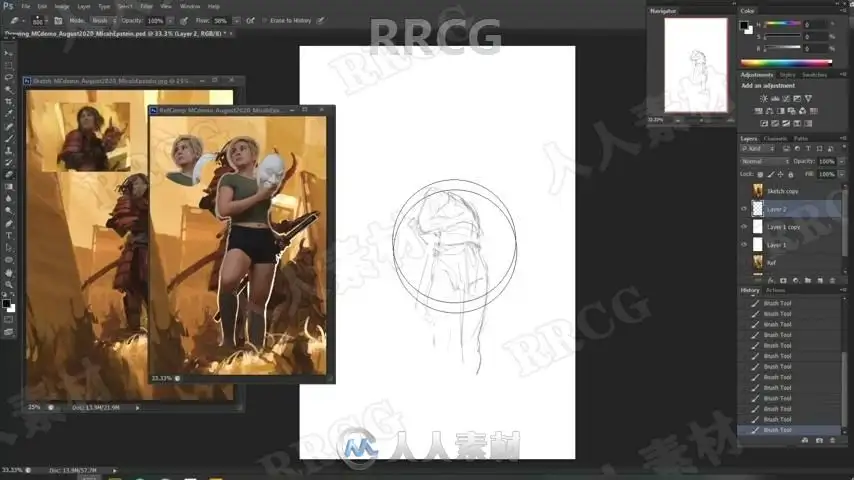Select the Move tool
The image size is (854, 480).
click(x=9, y=53)
